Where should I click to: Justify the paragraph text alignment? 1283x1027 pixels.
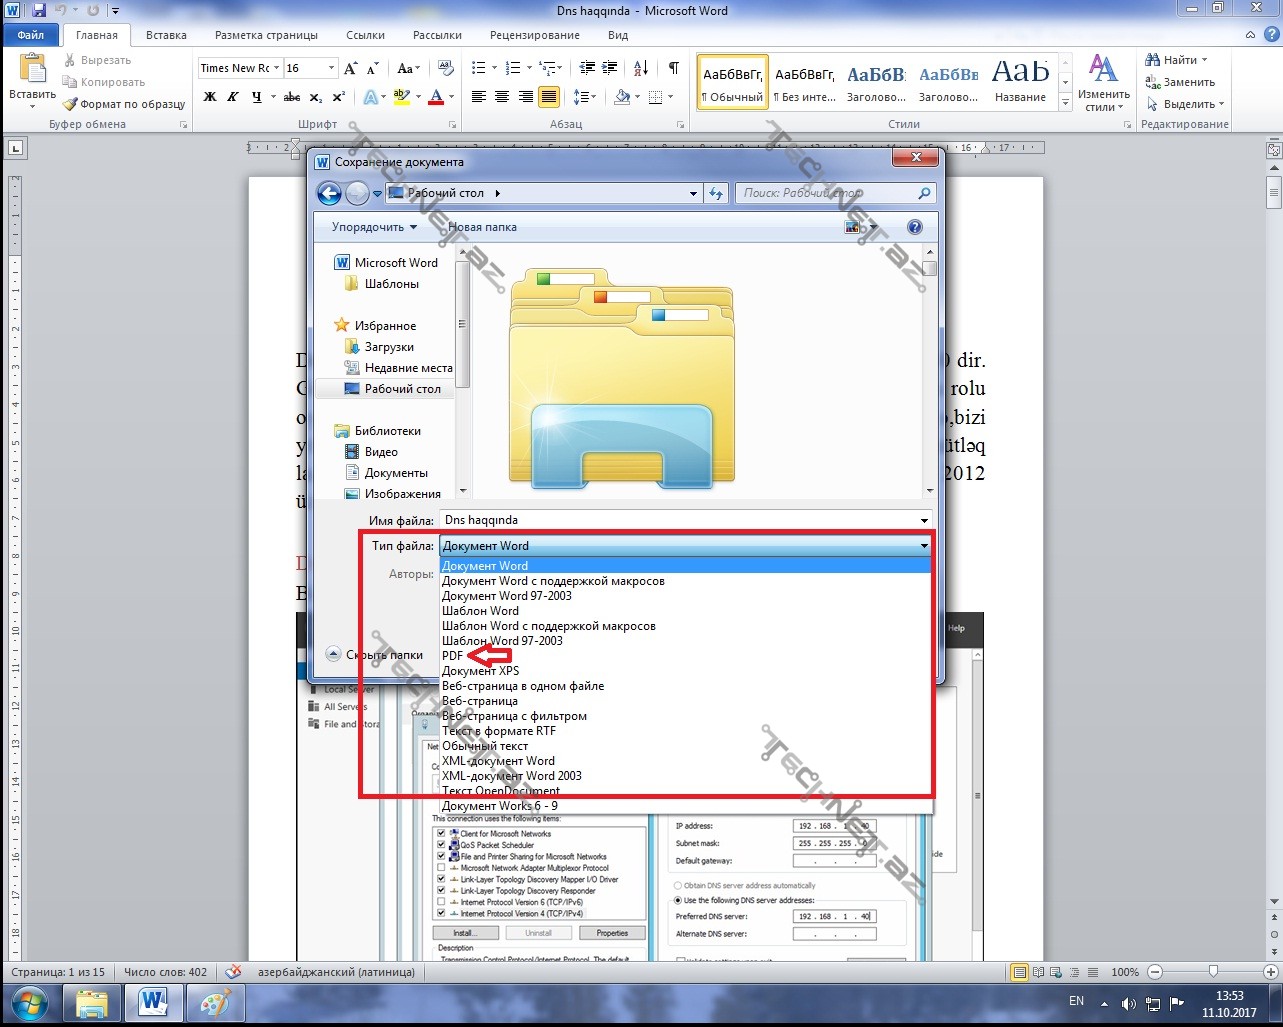coord(548,97)
